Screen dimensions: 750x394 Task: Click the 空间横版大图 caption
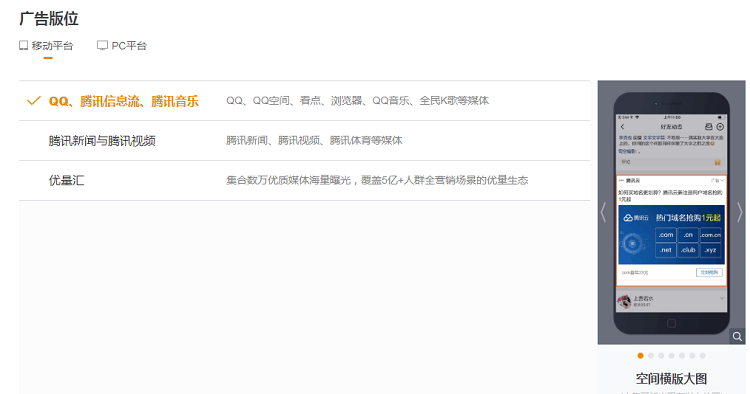click(671, 379)
